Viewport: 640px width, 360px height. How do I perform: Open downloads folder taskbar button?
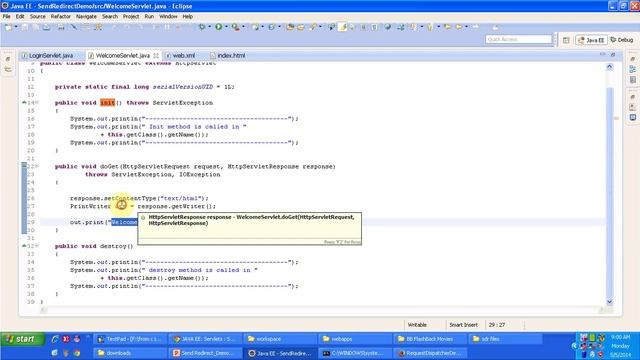coord(130,353)
